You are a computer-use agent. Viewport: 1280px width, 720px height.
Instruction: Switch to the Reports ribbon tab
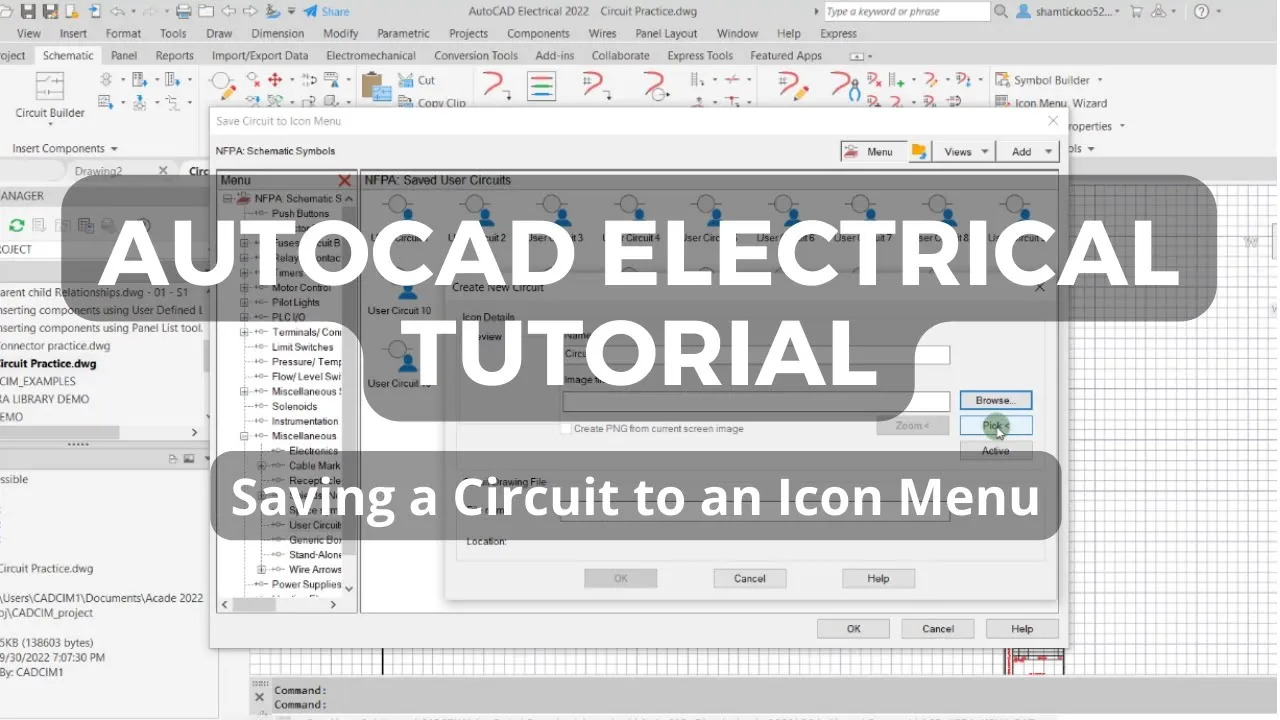(175, 56)
